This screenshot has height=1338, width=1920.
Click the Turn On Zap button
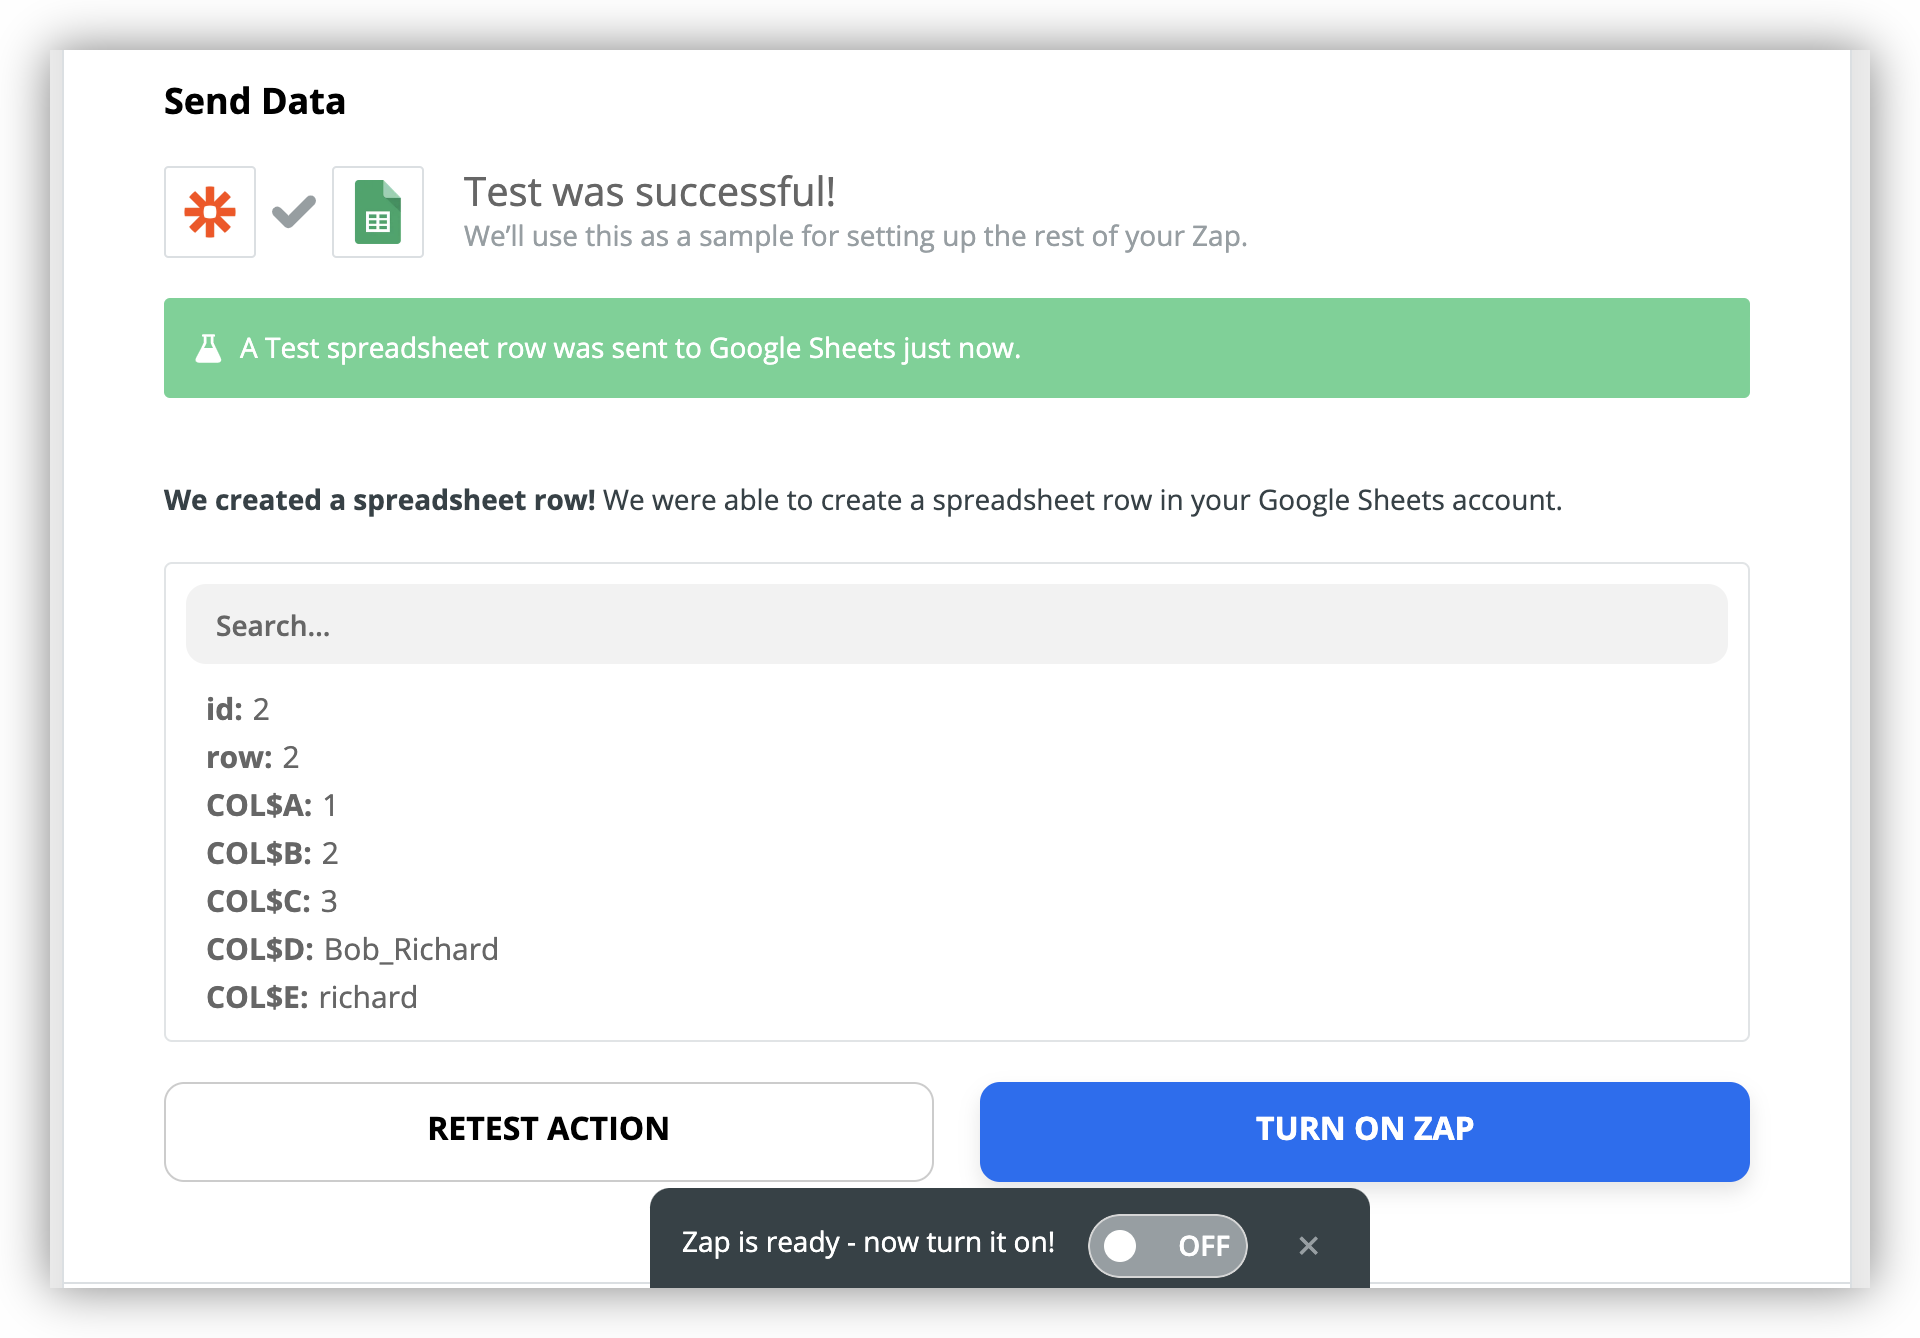(x=1364, y=1131)
